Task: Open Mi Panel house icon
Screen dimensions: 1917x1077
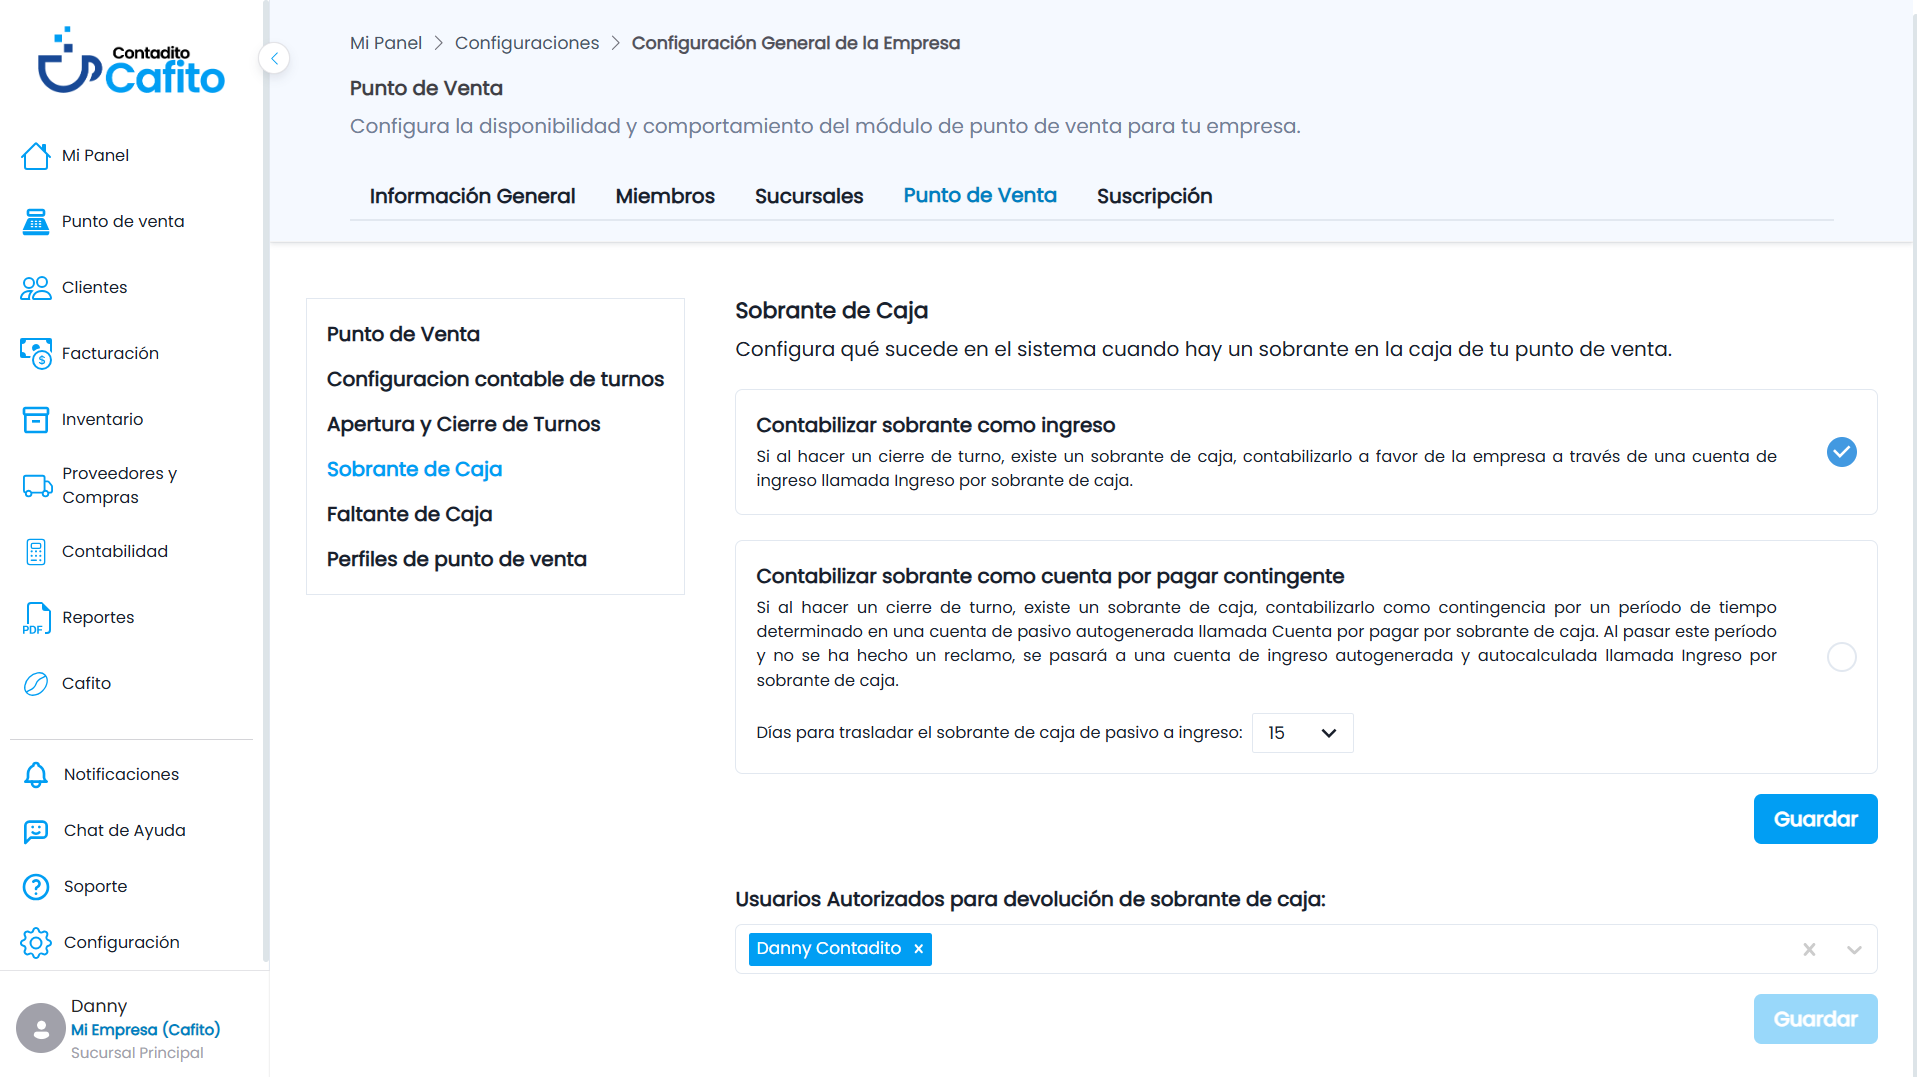Action: coord(36,156)
